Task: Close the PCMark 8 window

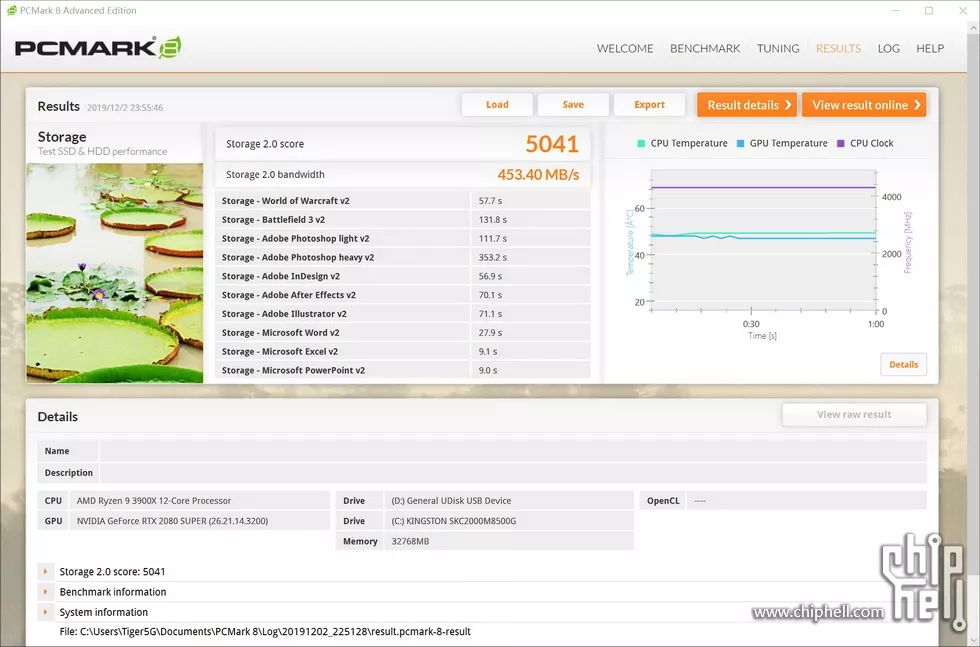Action: [963, 11]
